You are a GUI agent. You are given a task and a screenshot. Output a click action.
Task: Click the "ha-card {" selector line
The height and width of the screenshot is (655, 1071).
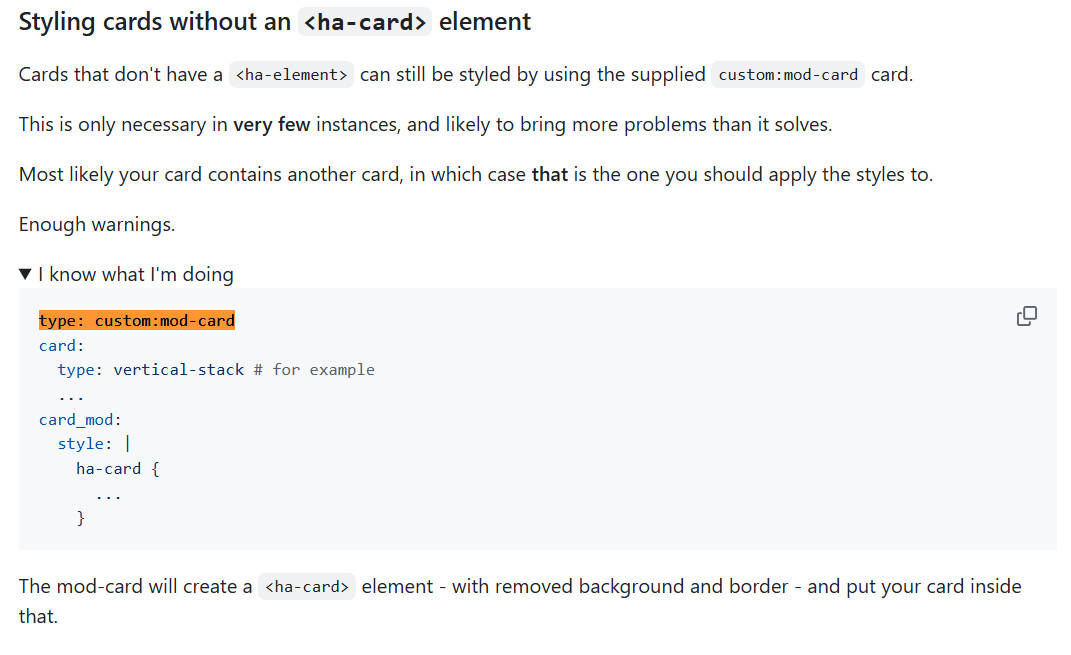[x=117, y=469]
